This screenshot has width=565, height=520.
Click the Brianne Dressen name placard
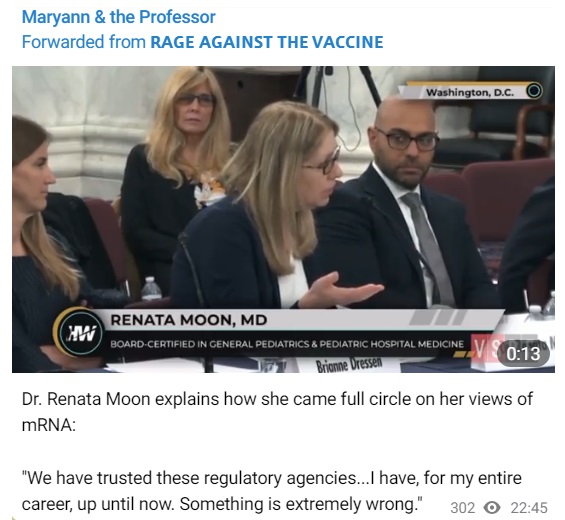(349, 365)
